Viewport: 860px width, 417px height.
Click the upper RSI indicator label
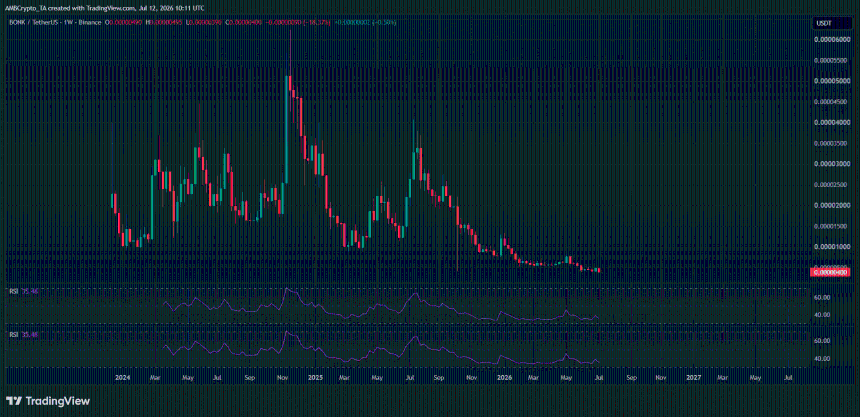[x=13, y=292]
